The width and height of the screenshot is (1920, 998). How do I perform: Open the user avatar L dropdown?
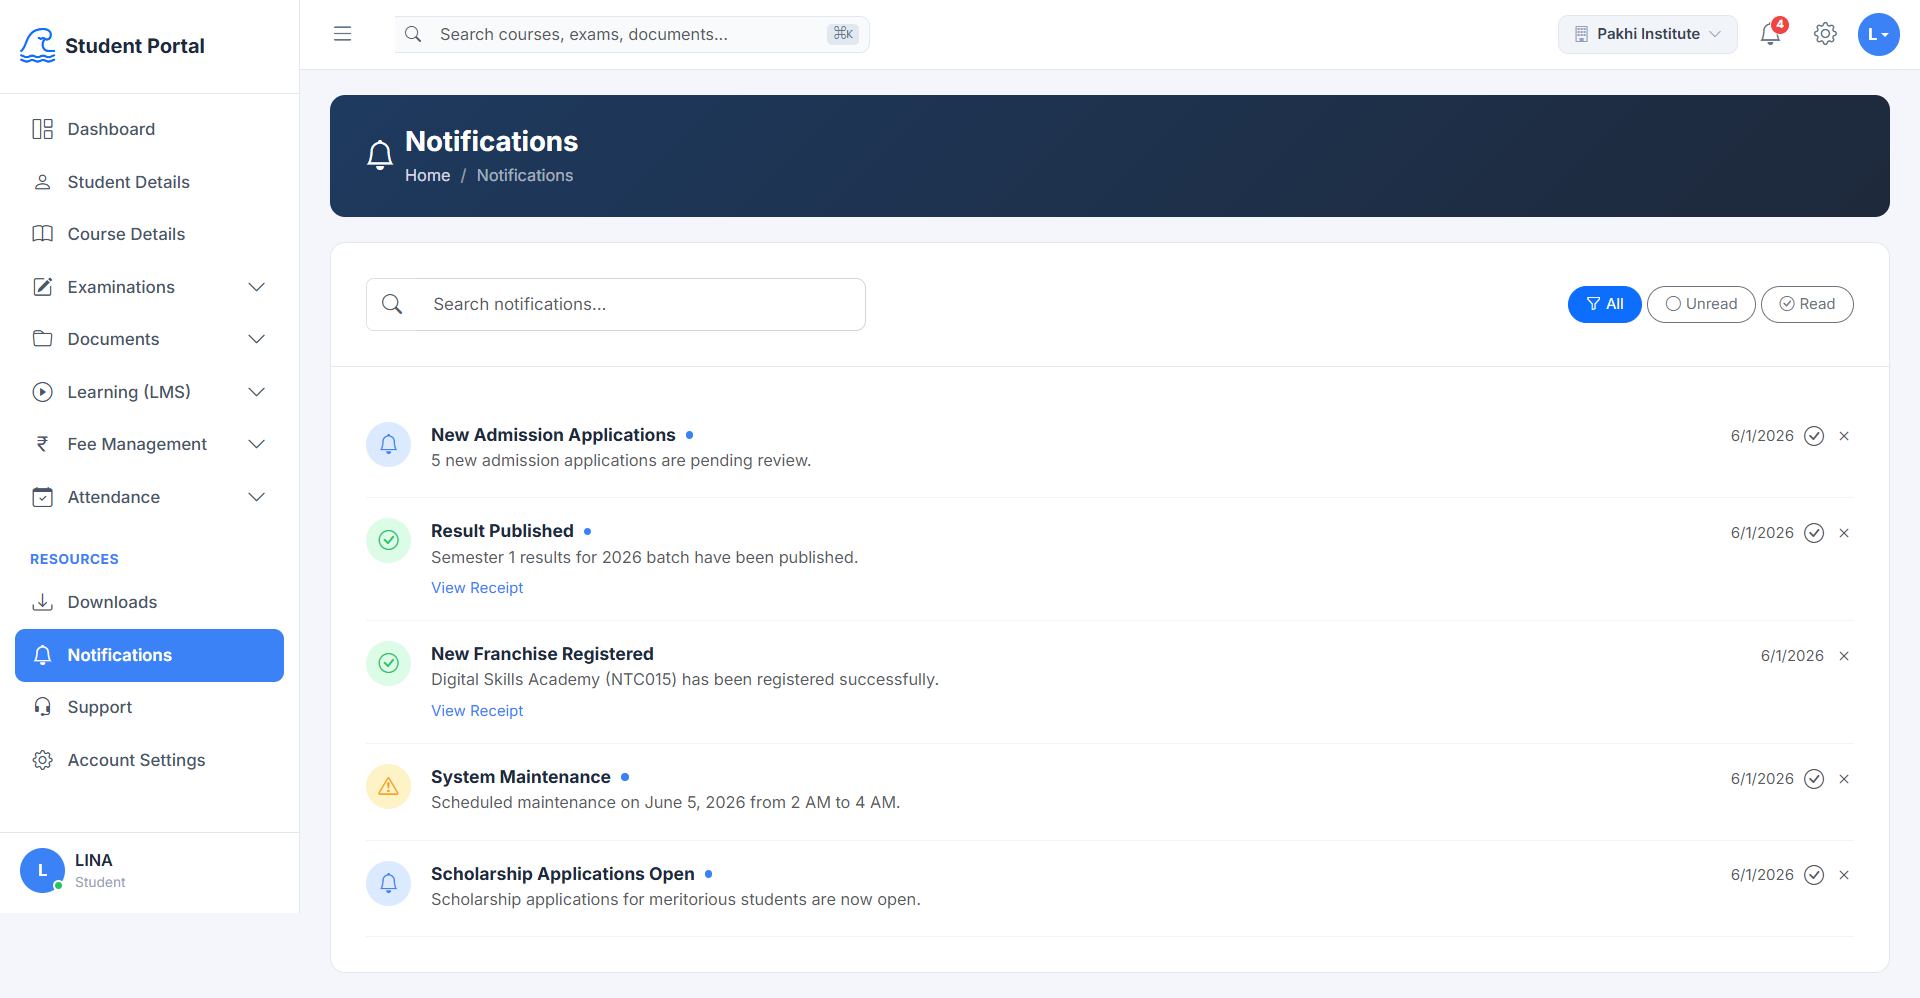pos(1878,34)
